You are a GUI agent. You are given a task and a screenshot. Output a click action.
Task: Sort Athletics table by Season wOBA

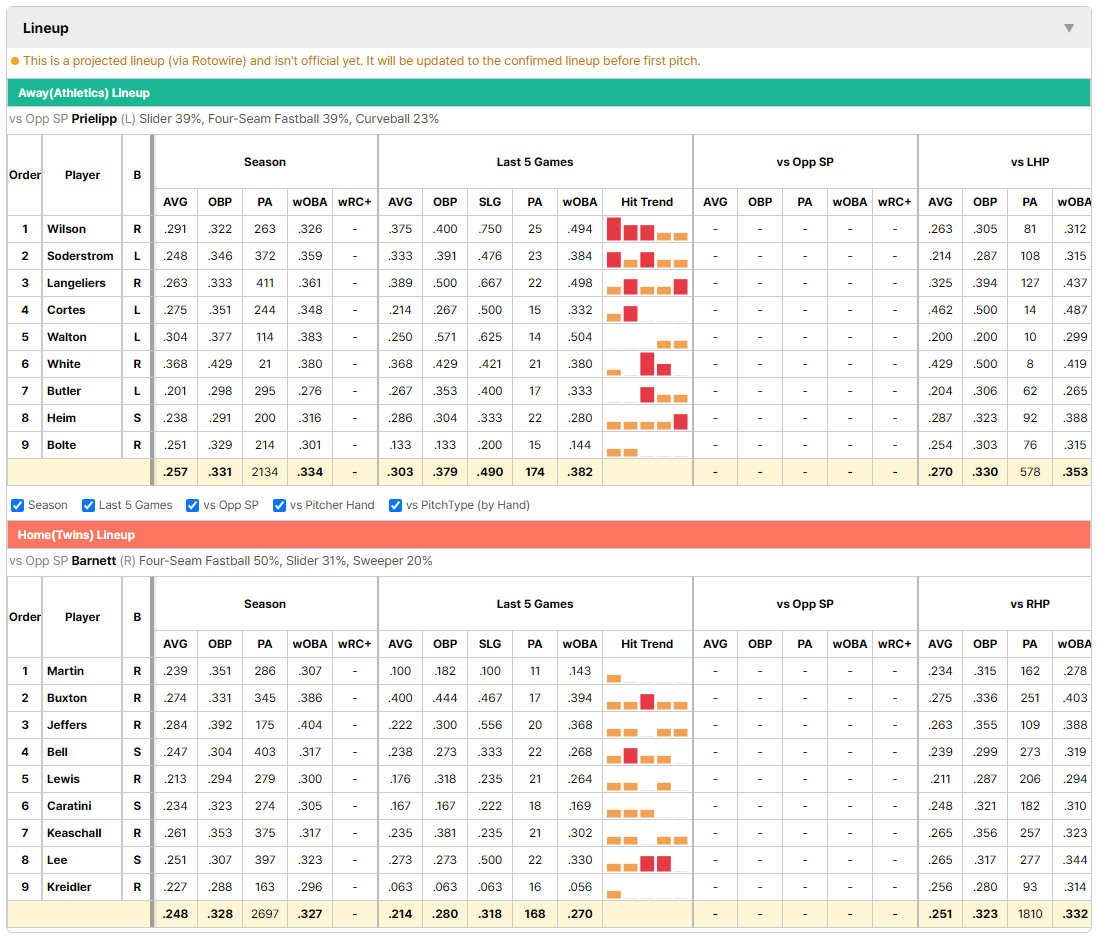pyautogui.click(x=310, y=202)
